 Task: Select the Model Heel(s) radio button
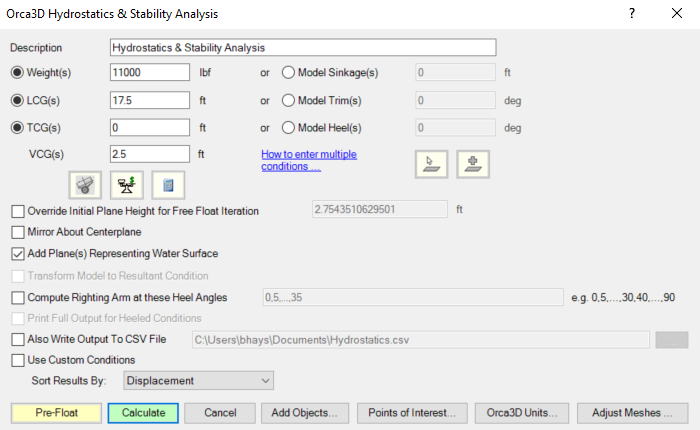[x=288, y=128]
